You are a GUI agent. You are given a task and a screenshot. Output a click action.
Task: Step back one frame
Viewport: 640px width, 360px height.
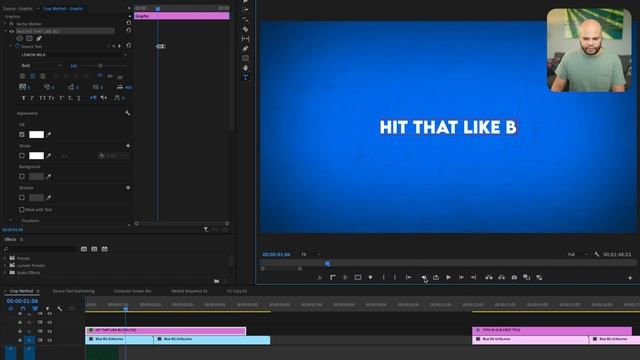point(423,278)
